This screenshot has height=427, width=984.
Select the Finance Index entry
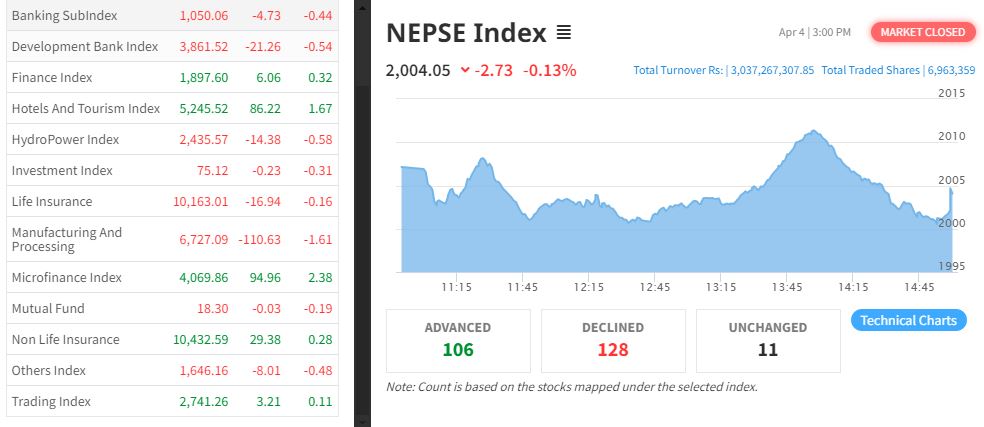(x=52, y=78)
